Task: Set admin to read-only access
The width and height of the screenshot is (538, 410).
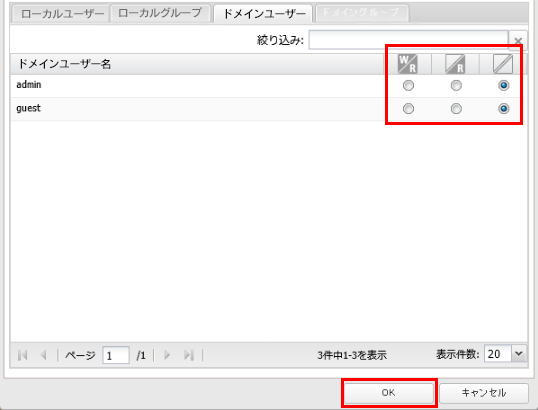Action: point(456,85)
